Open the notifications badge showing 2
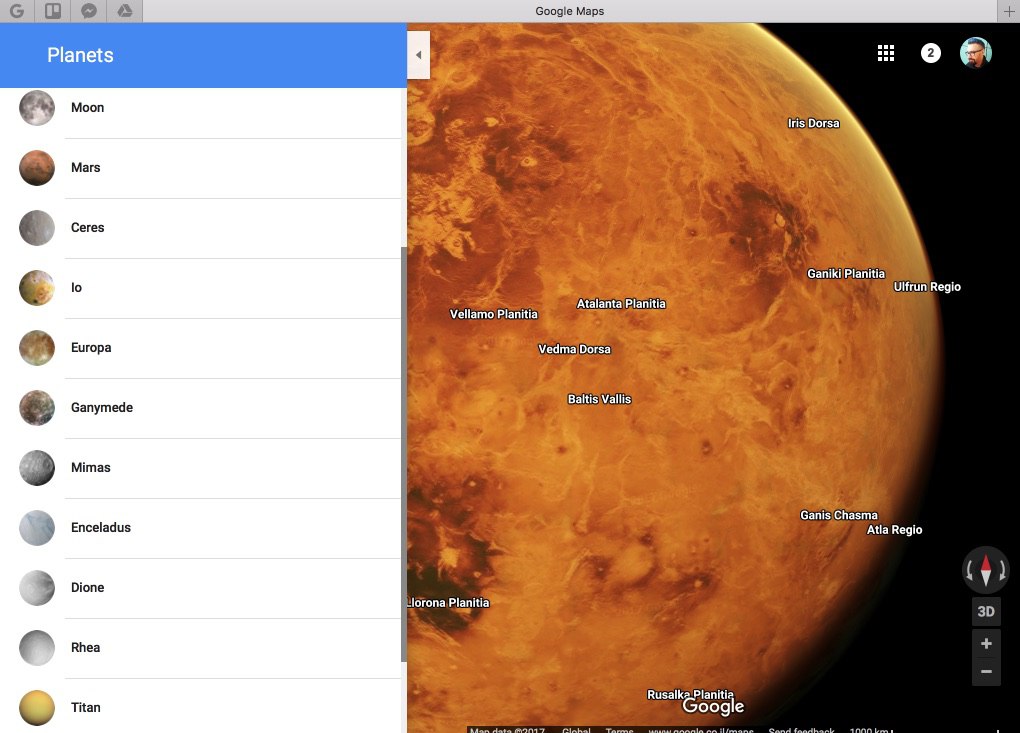This screenshot has width=1020, height=733. 930,53
